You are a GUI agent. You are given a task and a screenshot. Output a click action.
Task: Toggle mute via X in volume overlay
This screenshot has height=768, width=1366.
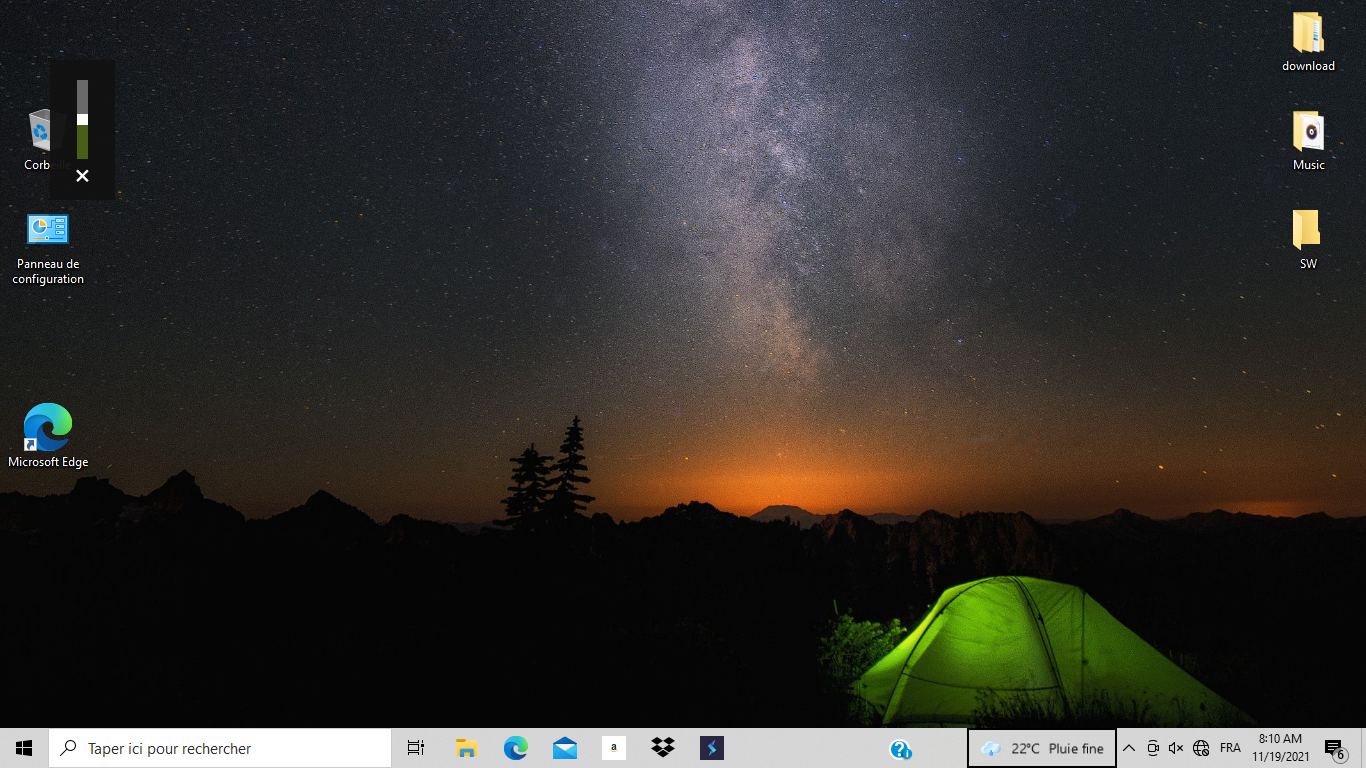click(82, 176)
